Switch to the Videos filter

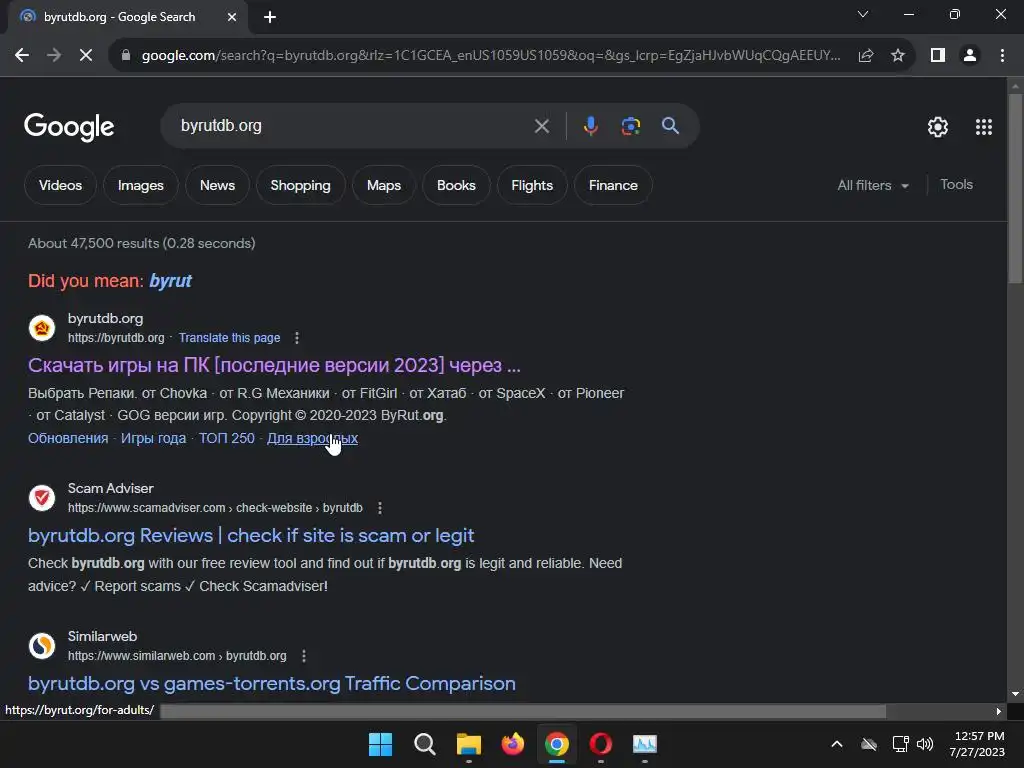click(x=60, y=185)
